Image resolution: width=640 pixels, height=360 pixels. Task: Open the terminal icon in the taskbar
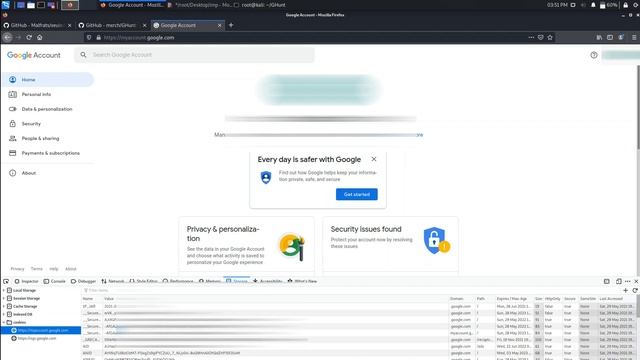point(41,5)
